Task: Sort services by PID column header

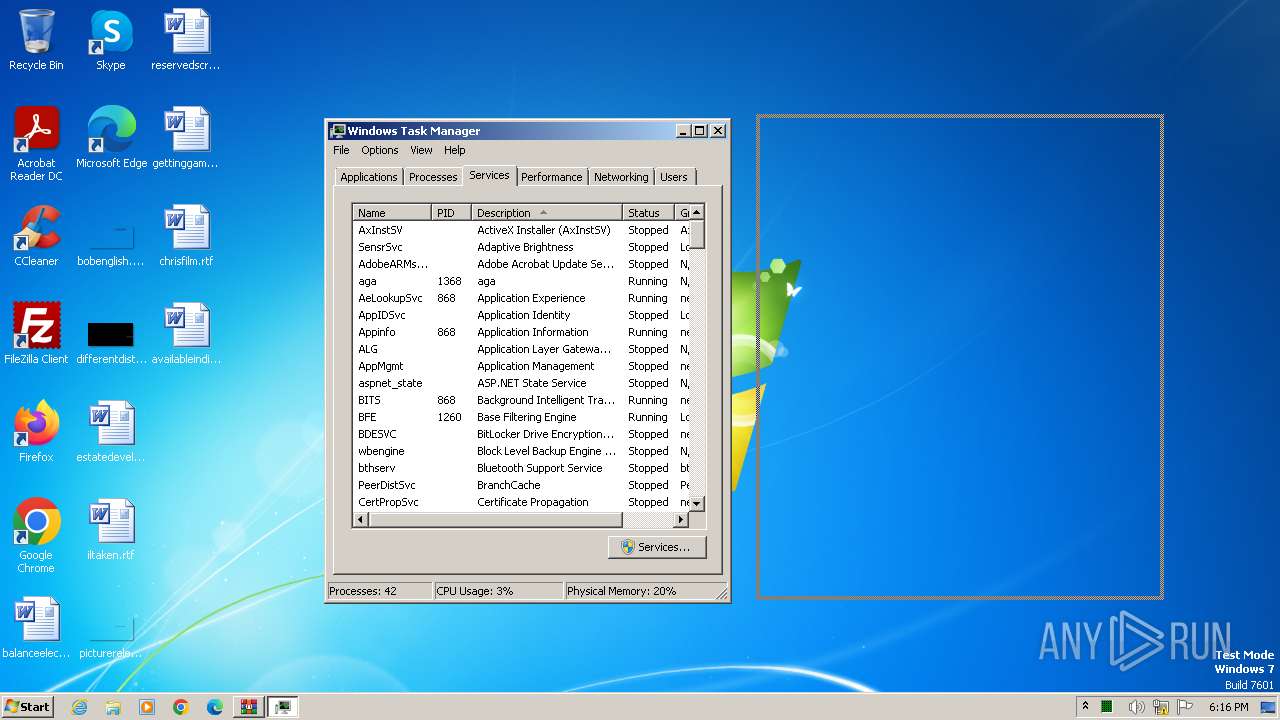Action: point(451,213)
